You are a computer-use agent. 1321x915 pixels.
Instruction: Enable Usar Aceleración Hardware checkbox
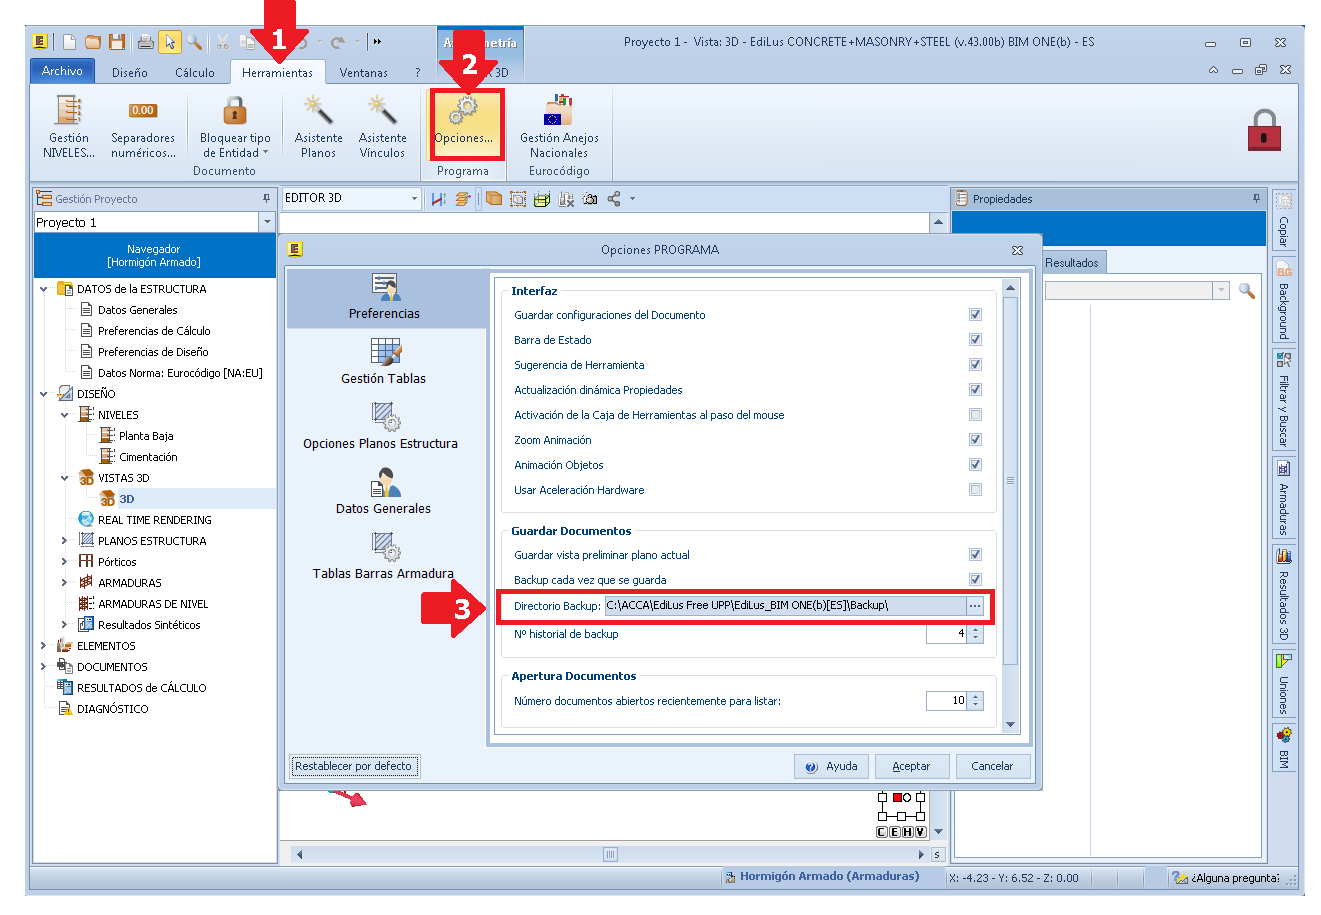point(975,490)
